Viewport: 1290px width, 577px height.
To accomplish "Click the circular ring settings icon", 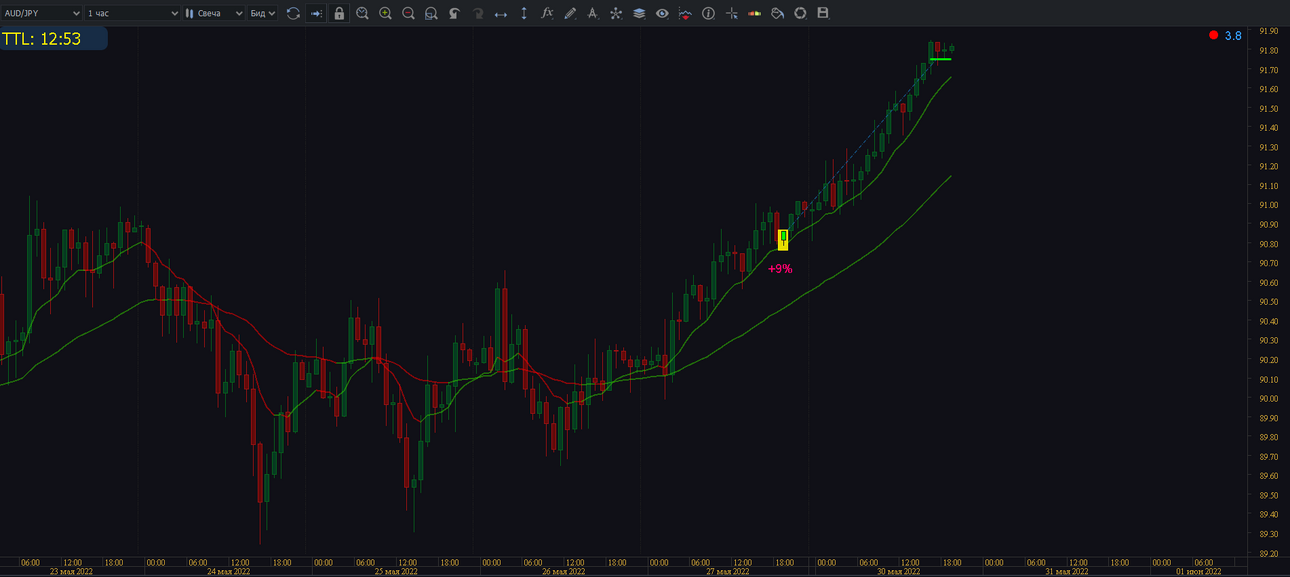I will (x=800, y=13).
